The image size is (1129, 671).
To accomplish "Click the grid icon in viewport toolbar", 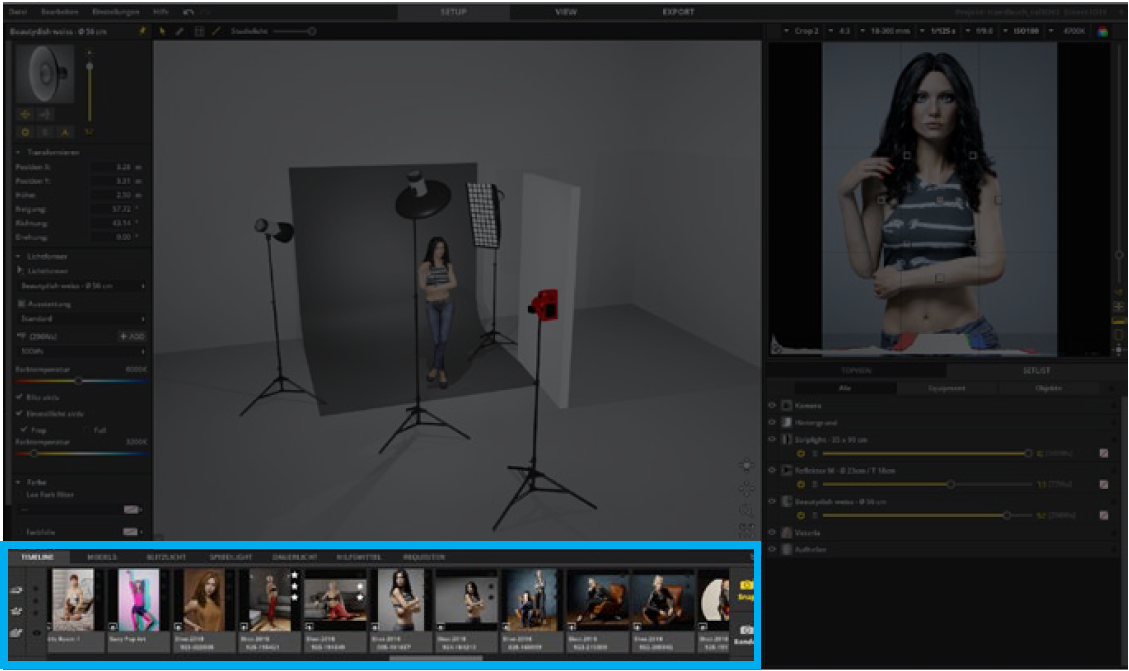I will click(198, 32).
